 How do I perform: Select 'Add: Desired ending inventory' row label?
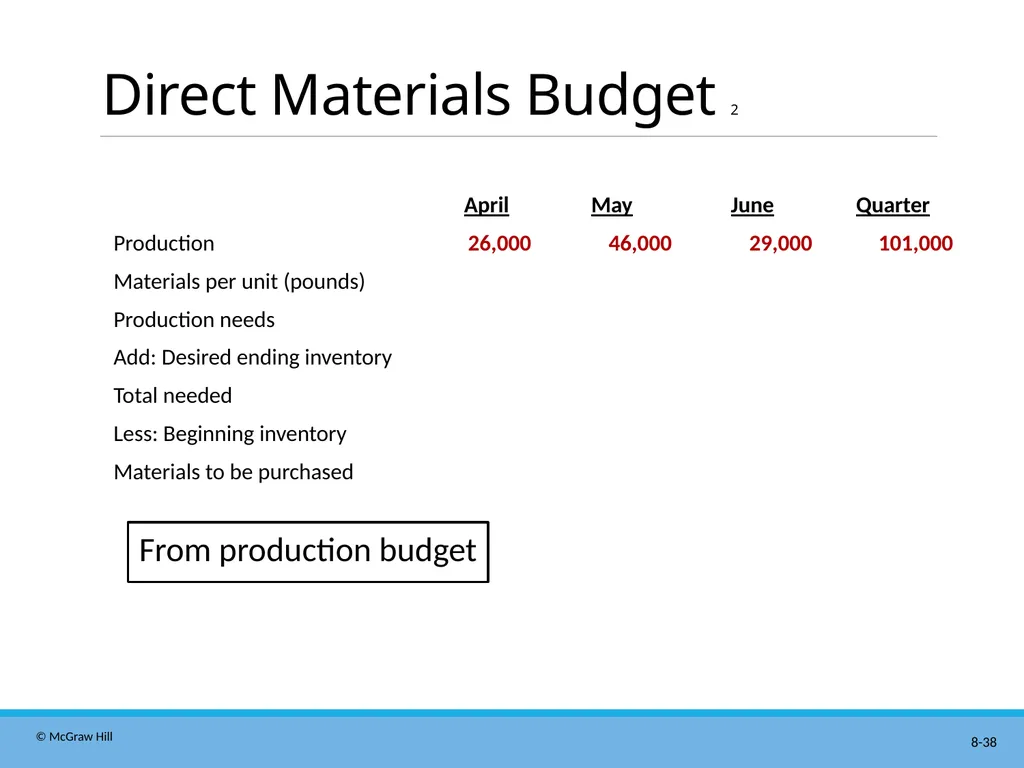(253, 358)
